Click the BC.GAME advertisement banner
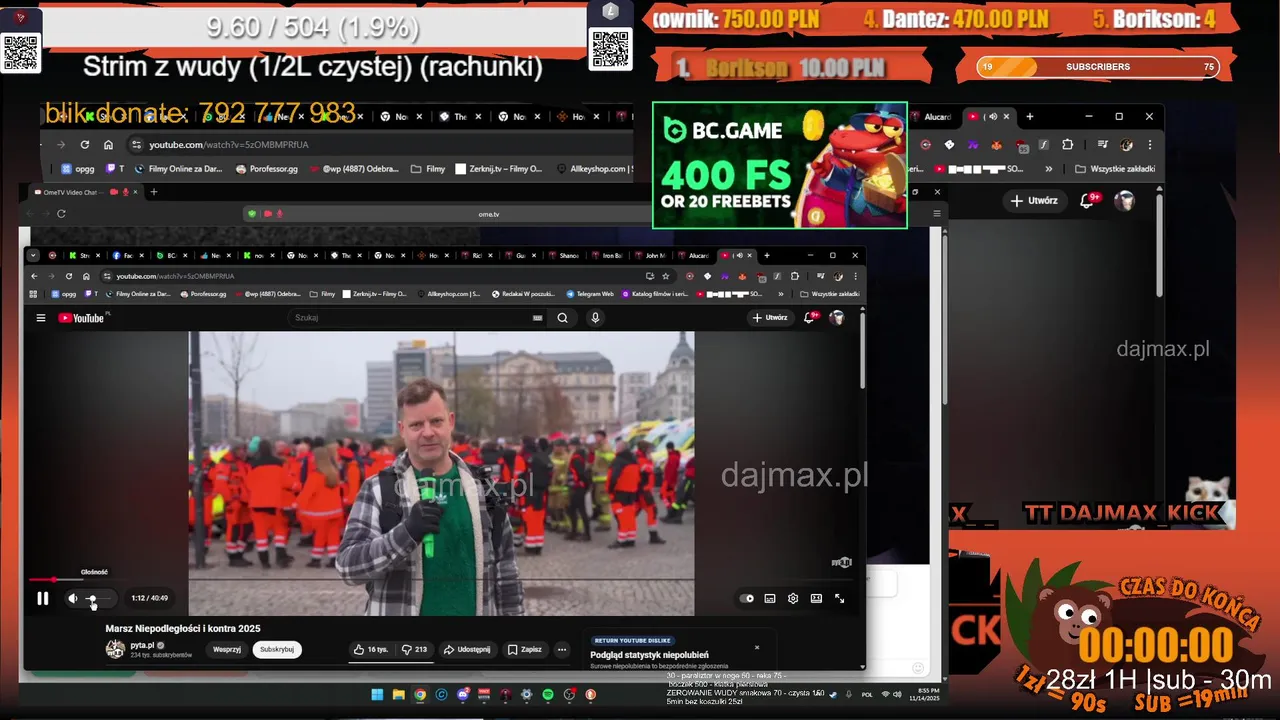 click(780, 165)
